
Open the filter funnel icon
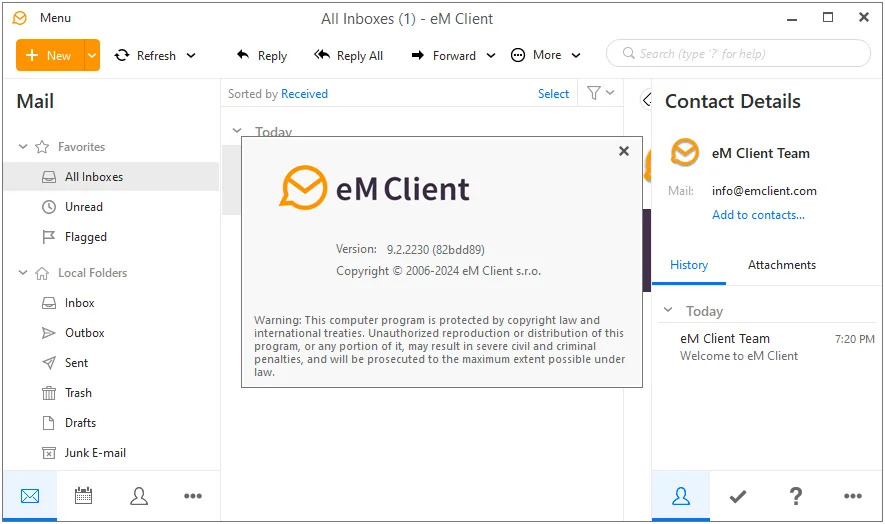594,93
